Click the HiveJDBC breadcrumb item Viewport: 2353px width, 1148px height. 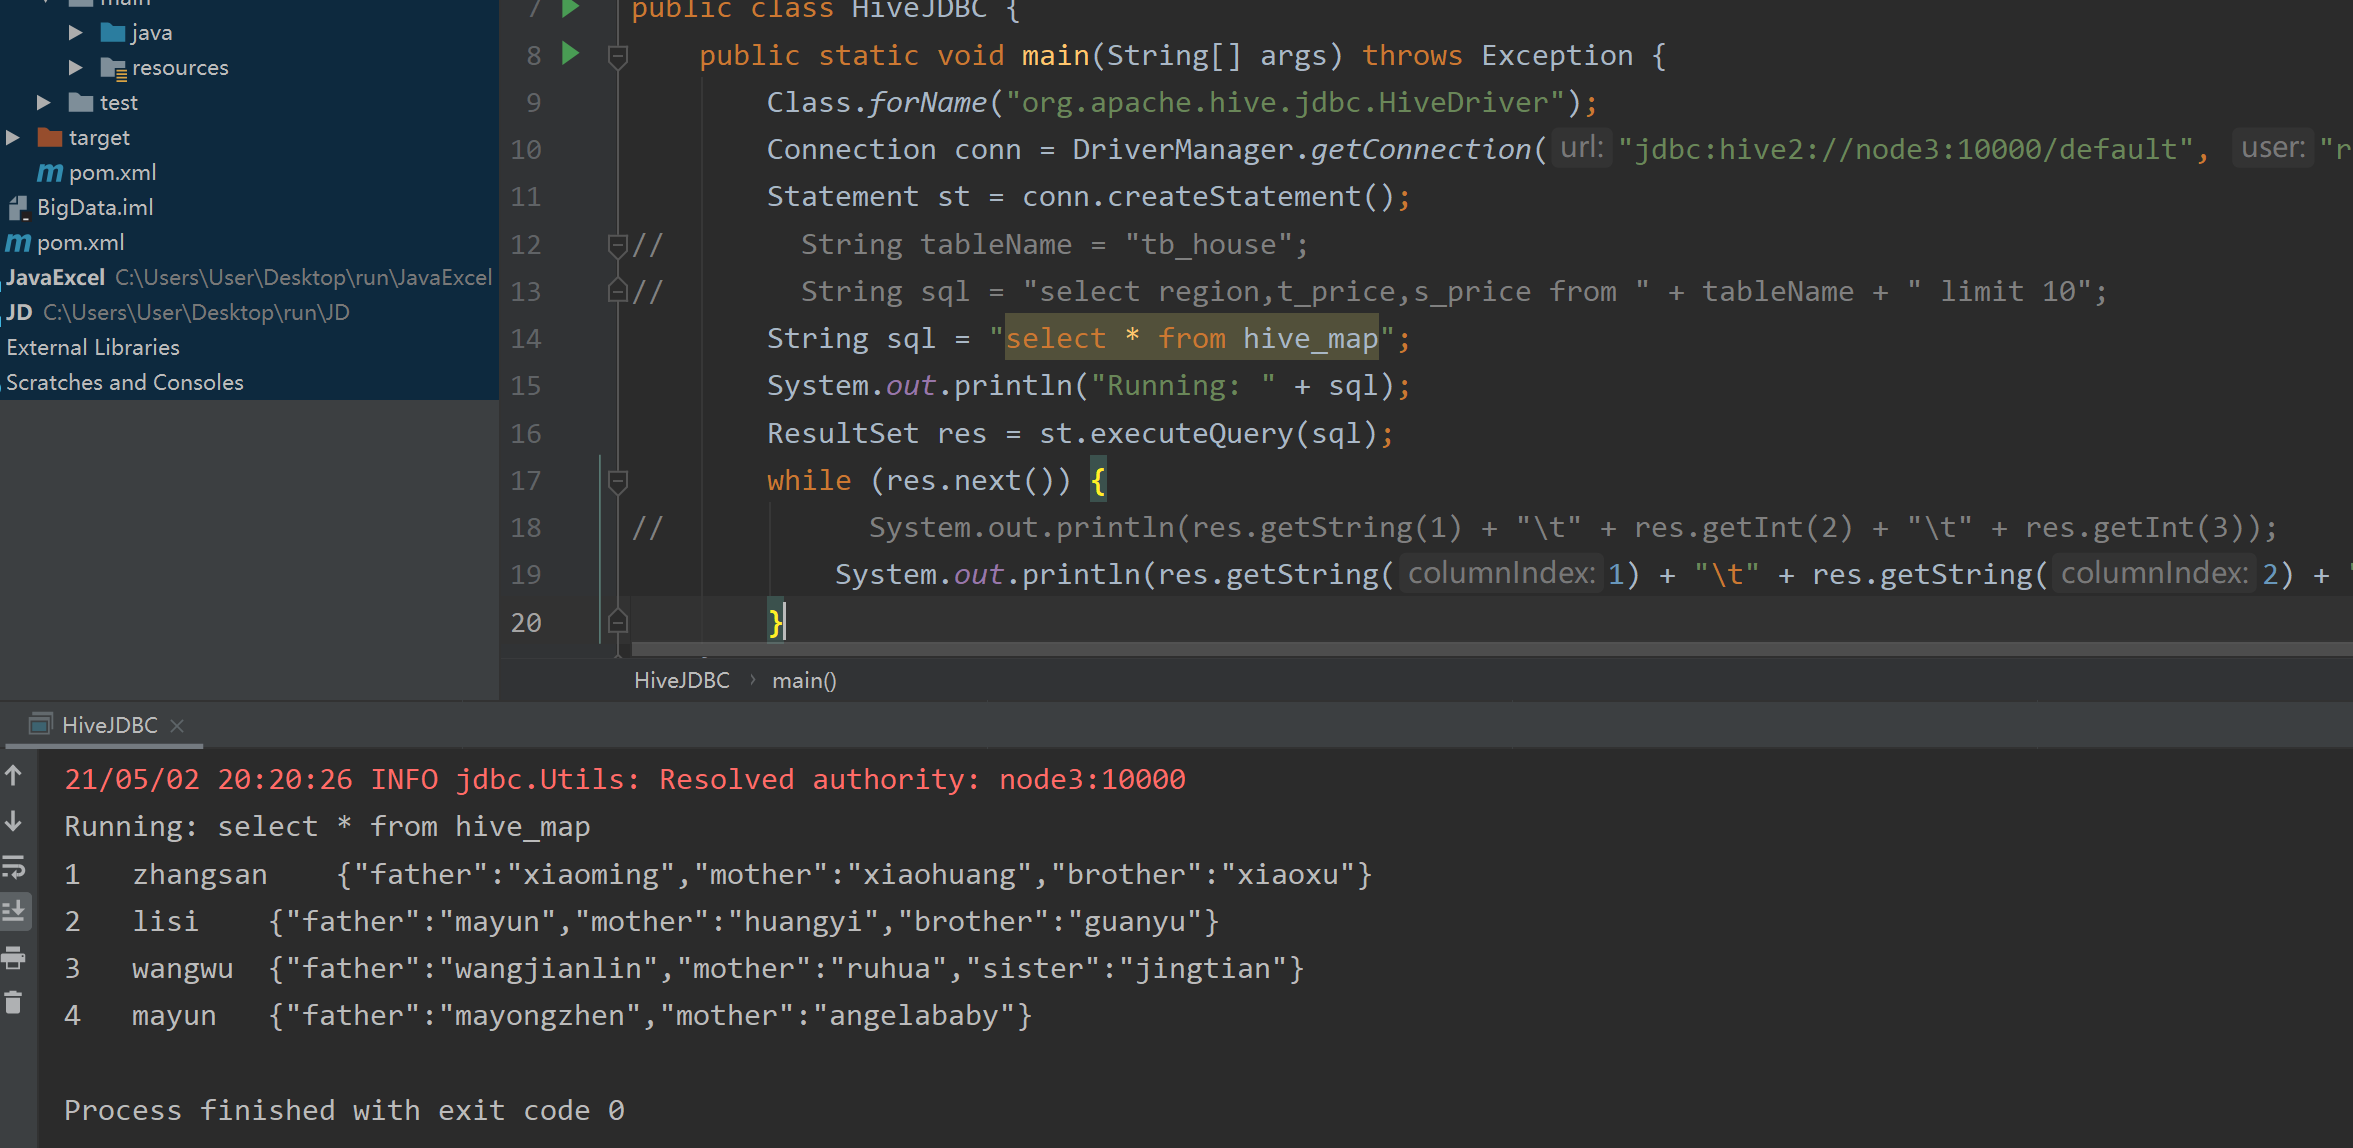pos(682,681)
